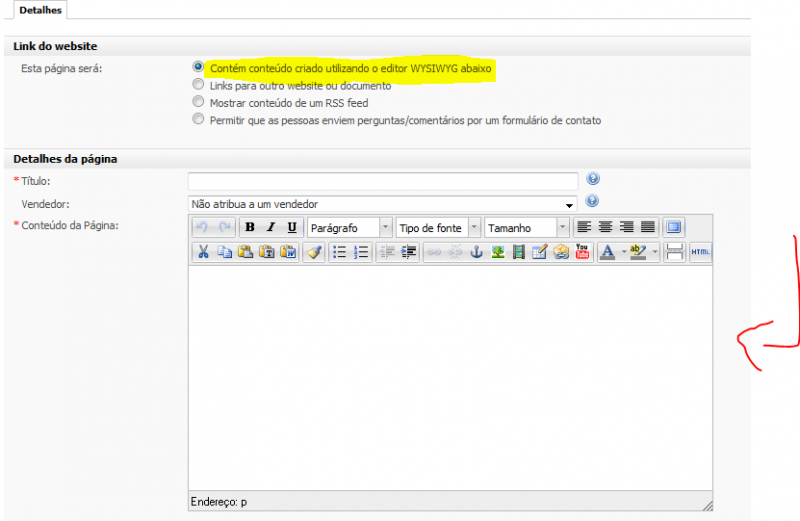The width and height of the screenshot is (800, 521).
Task: Paste as plain text
Action: [x=267, y=252]
